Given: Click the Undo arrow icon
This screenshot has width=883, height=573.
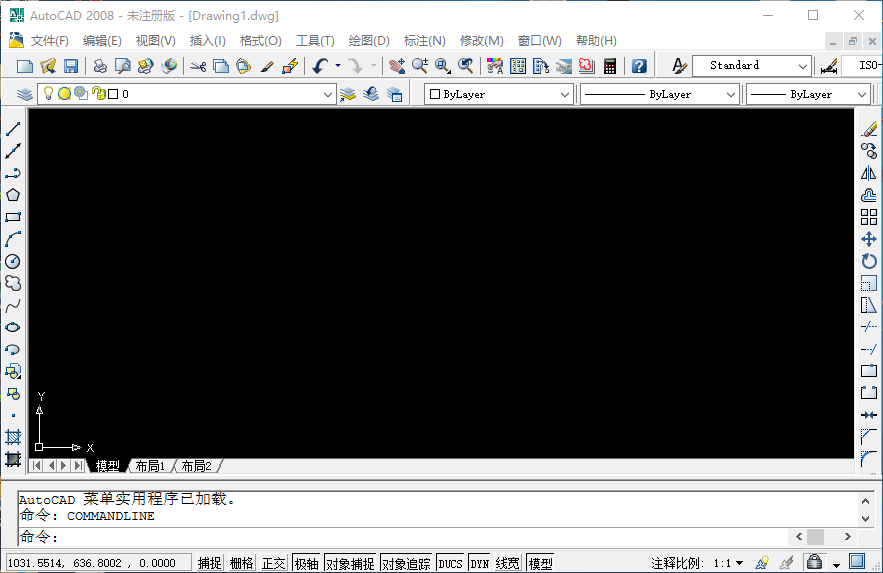Looking at the screenshot, I should pos(320,66).
